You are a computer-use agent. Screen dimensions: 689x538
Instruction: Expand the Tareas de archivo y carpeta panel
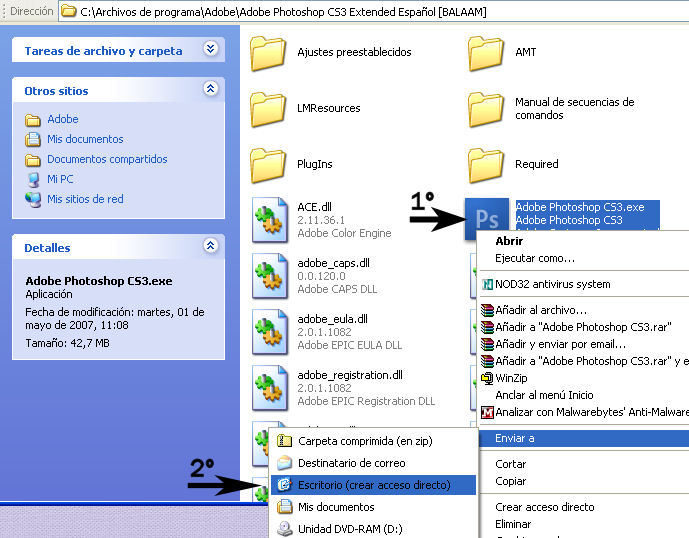tap(210, 48)
